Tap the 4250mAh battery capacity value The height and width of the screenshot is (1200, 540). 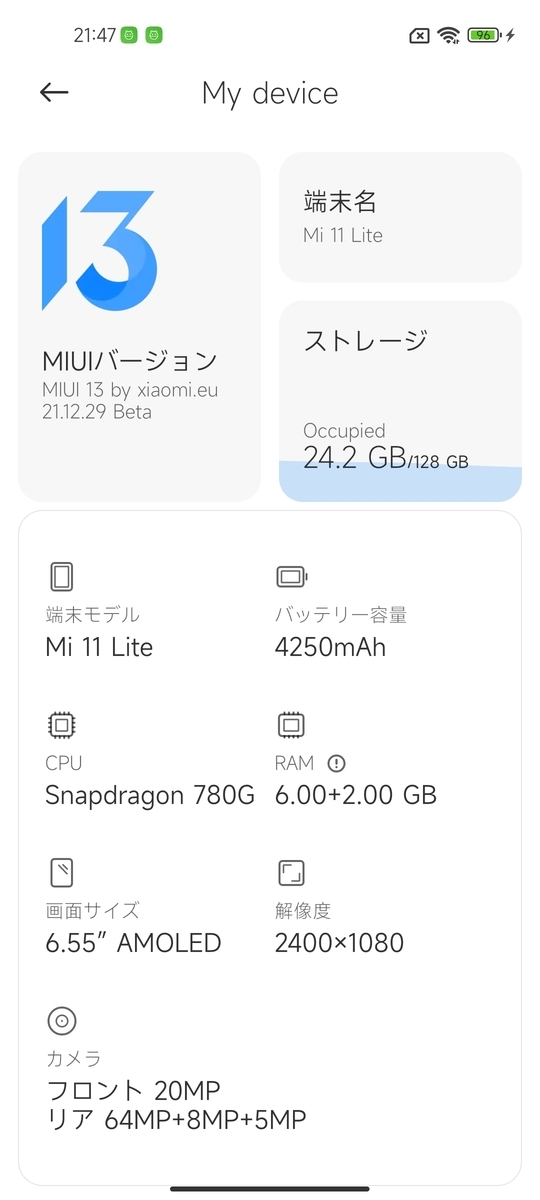(330, 647)
